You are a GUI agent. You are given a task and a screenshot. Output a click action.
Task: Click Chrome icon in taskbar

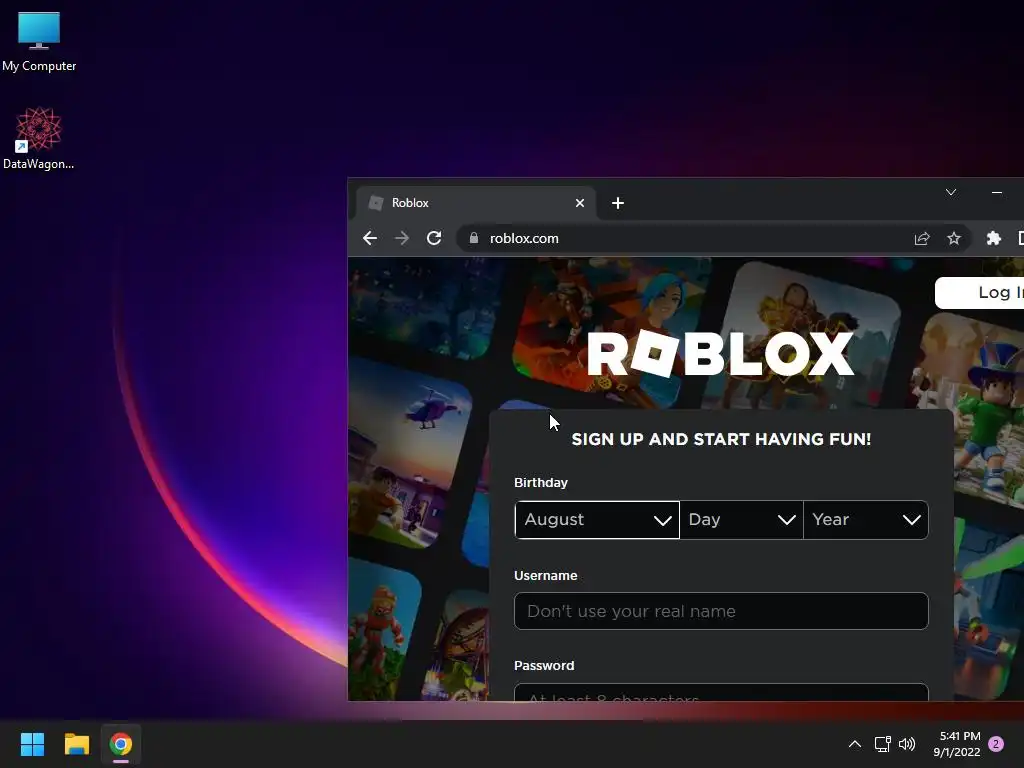click(x=121, y=744)
